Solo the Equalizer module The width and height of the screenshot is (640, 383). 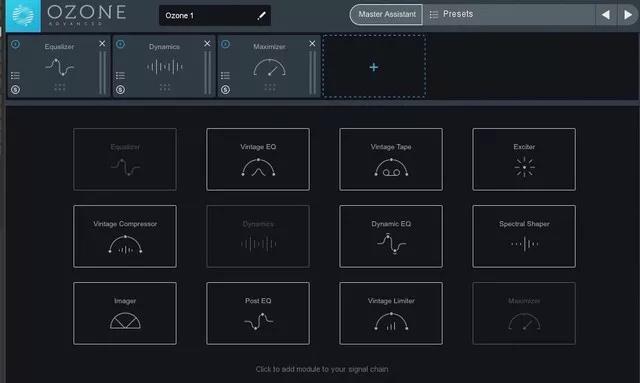point(16,89)
